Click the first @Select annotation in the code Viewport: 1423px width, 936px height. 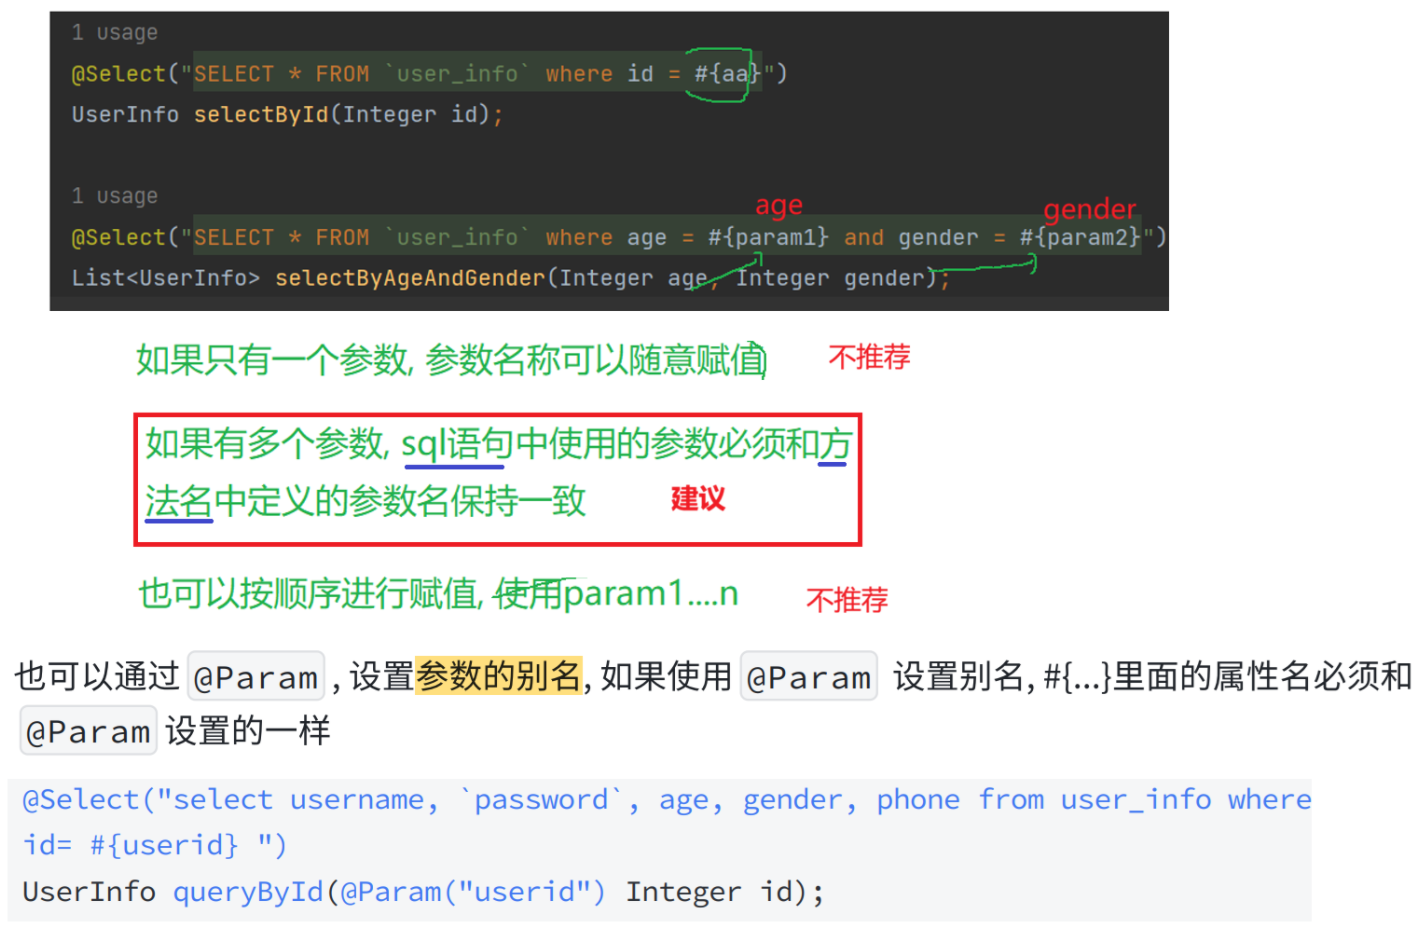(118, 73)
